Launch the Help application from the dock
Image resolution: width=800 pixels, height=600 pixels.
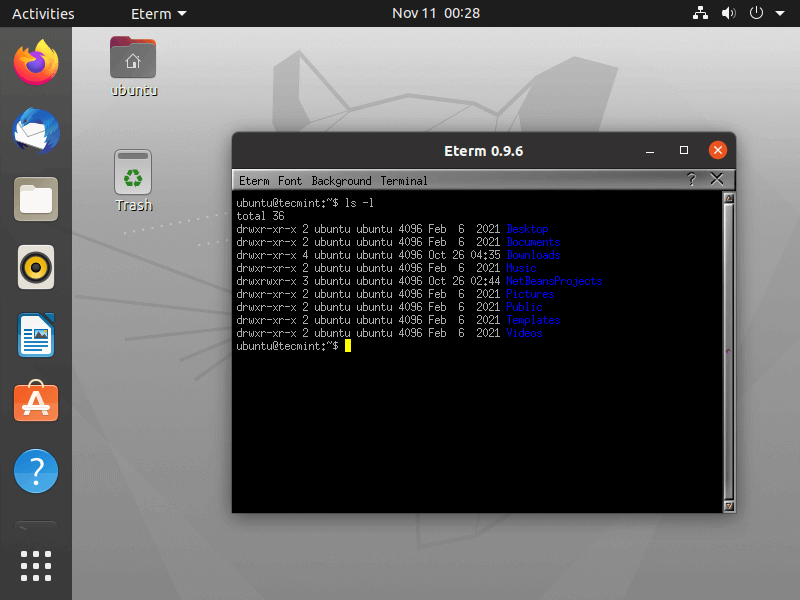(35, 471)
